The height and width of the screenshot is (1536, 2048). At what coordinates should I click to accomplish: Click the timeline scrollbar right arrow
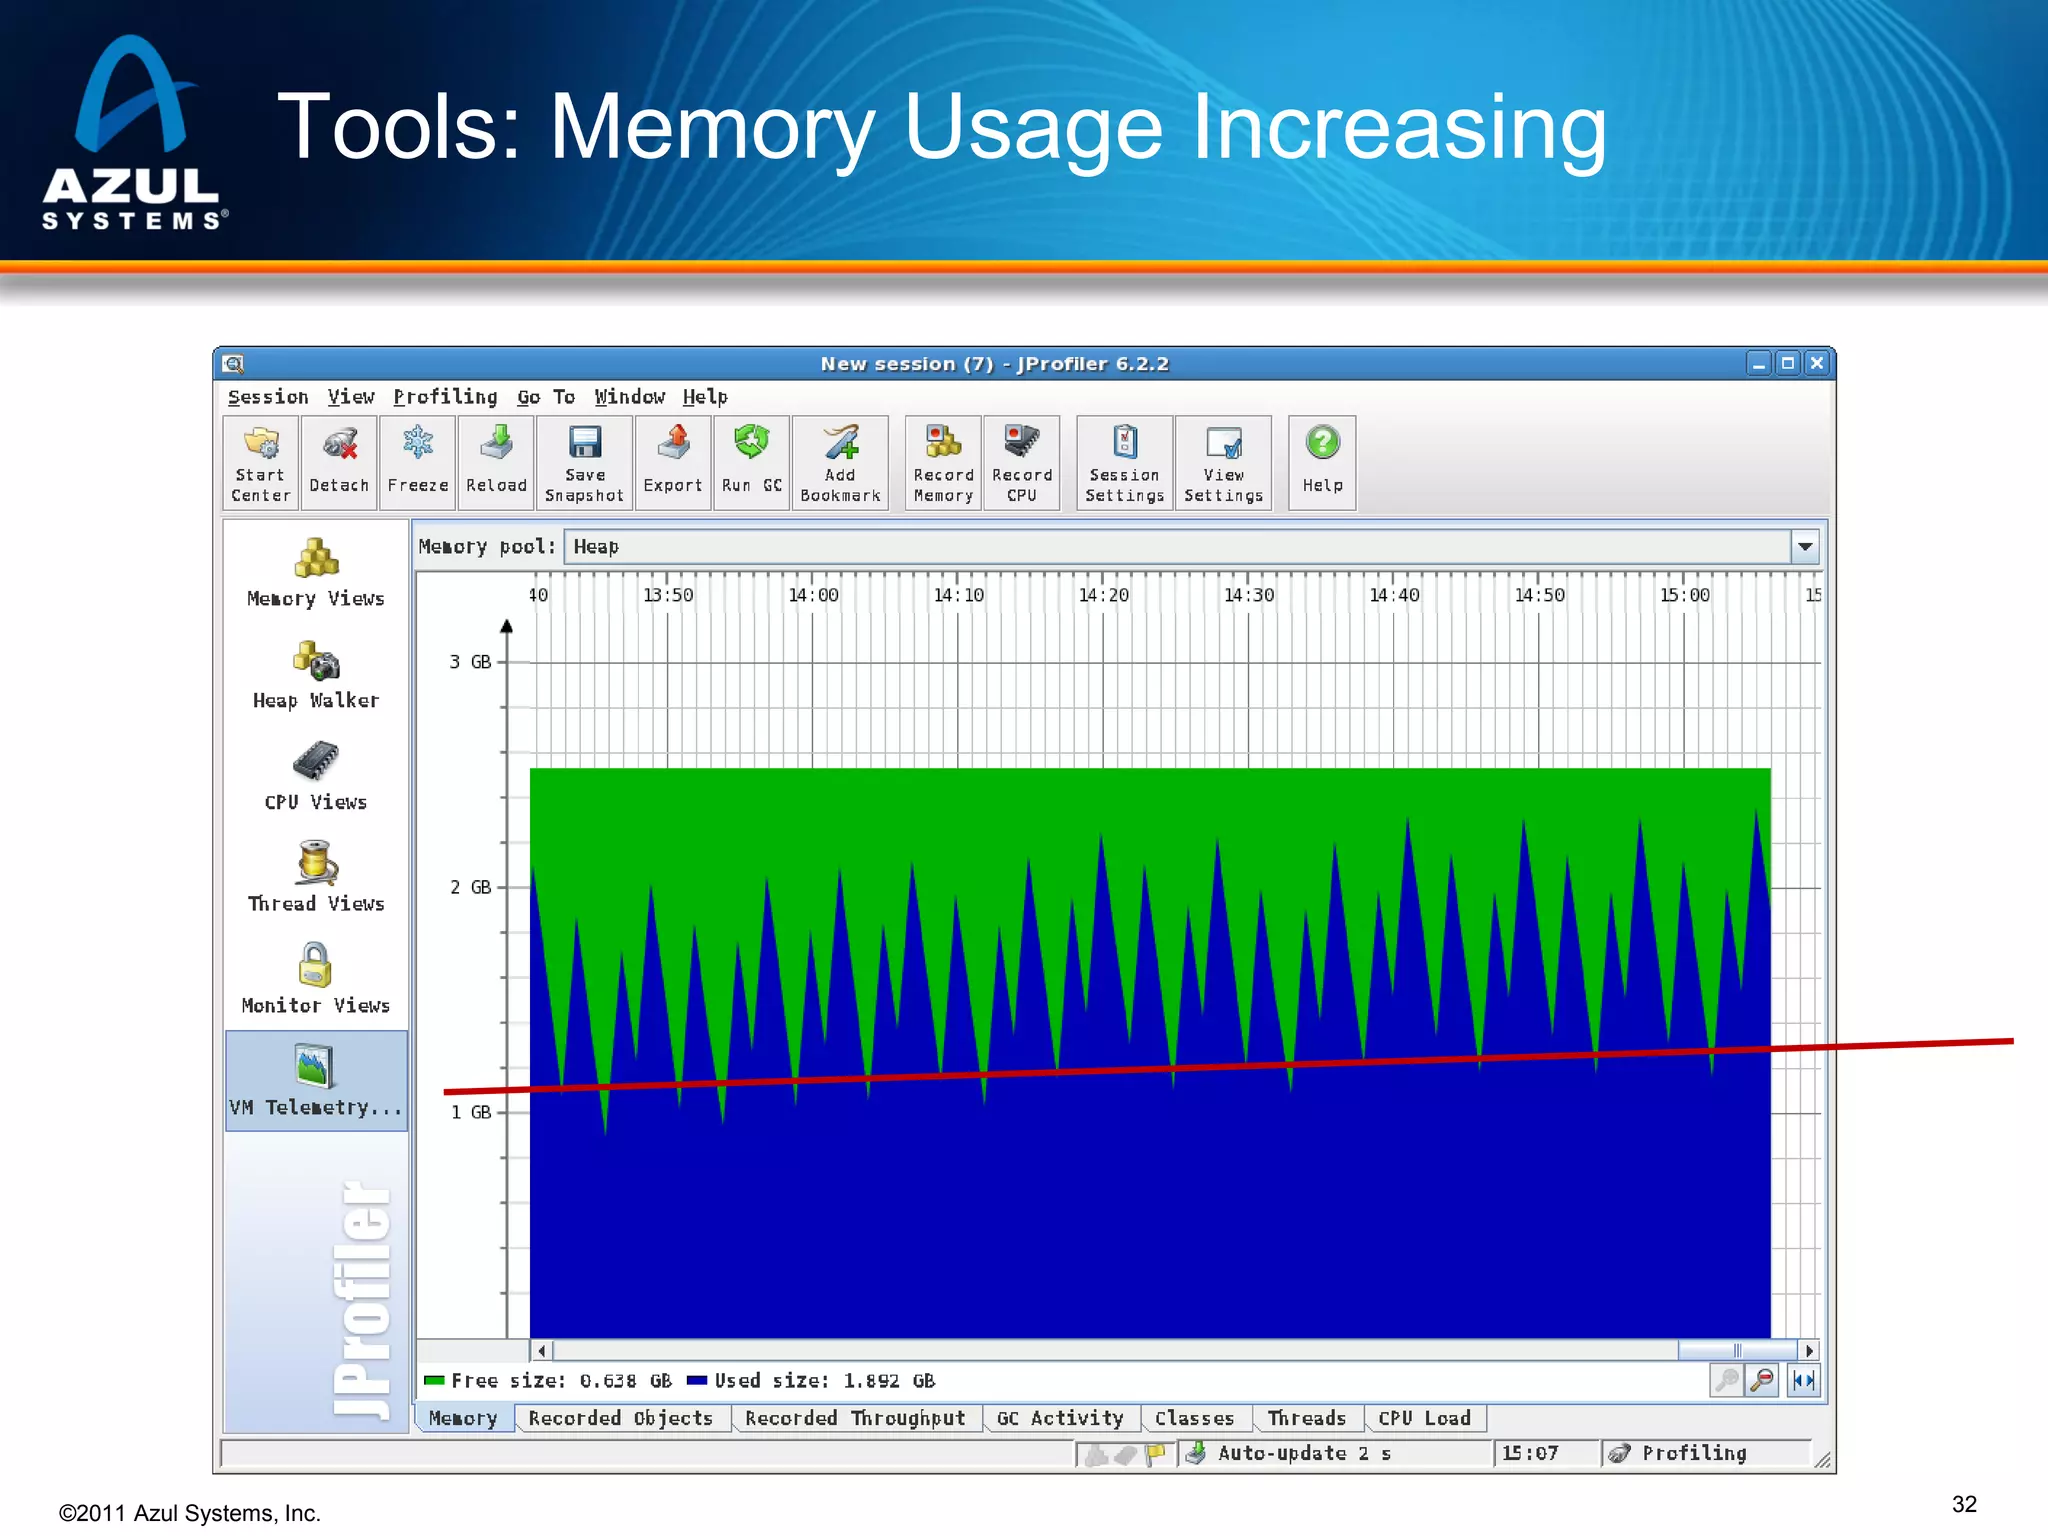1808,1351
